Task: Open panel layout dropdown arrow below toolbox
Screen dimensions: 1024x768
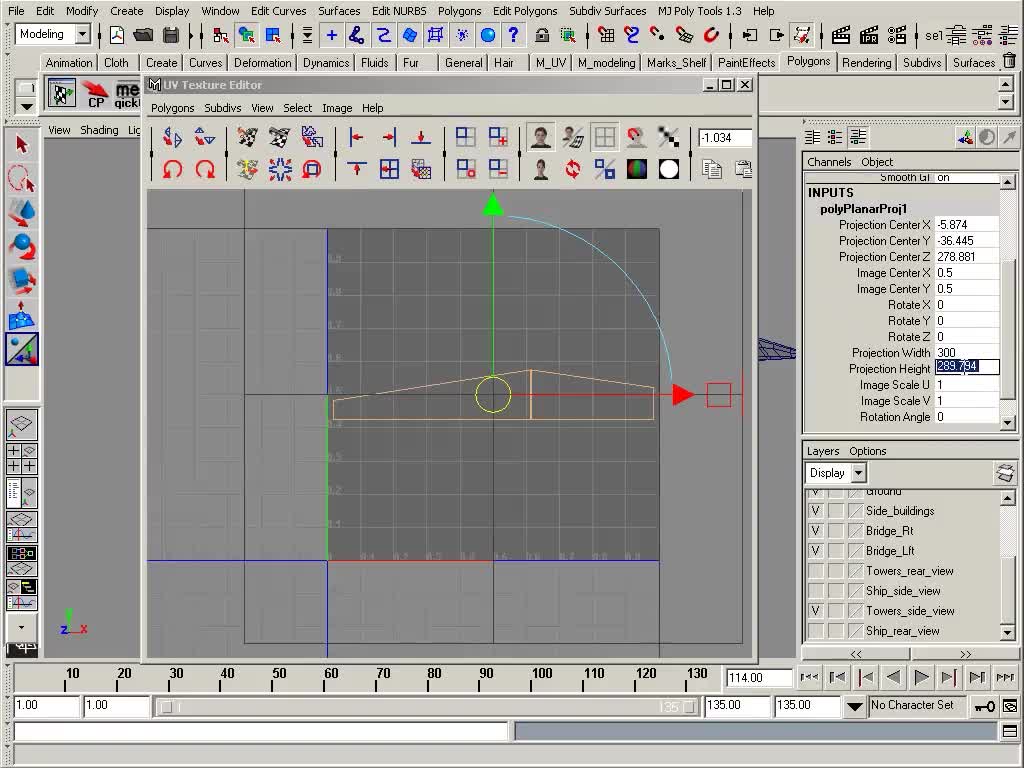Action: pyautogui.click(x=22, y=627)
